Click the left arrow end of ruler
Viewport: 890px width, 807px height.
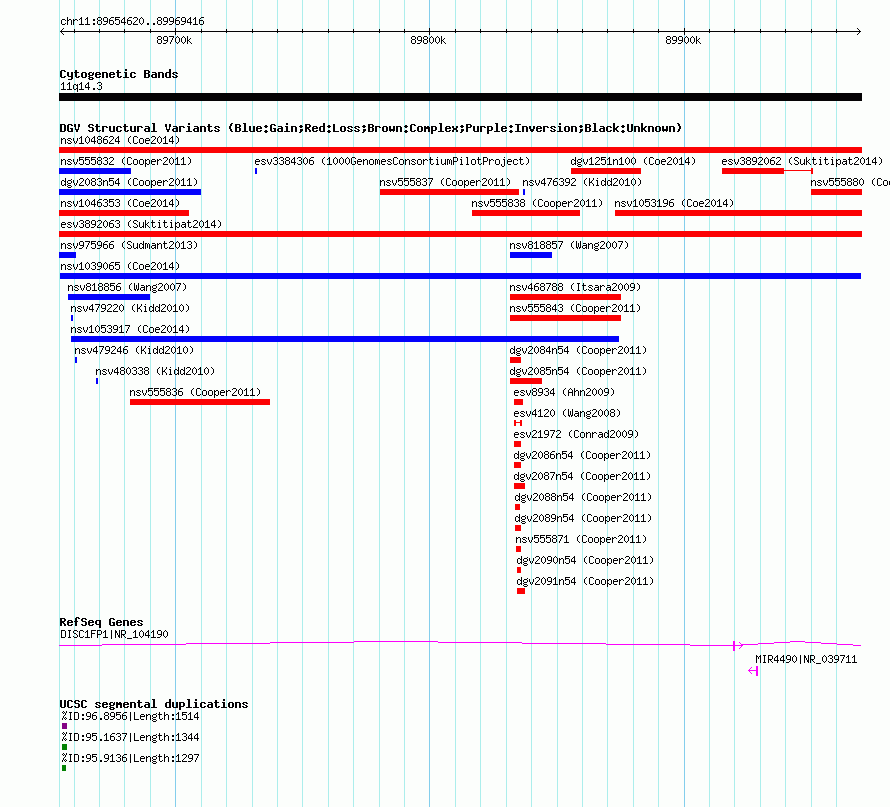pos(62,32)
